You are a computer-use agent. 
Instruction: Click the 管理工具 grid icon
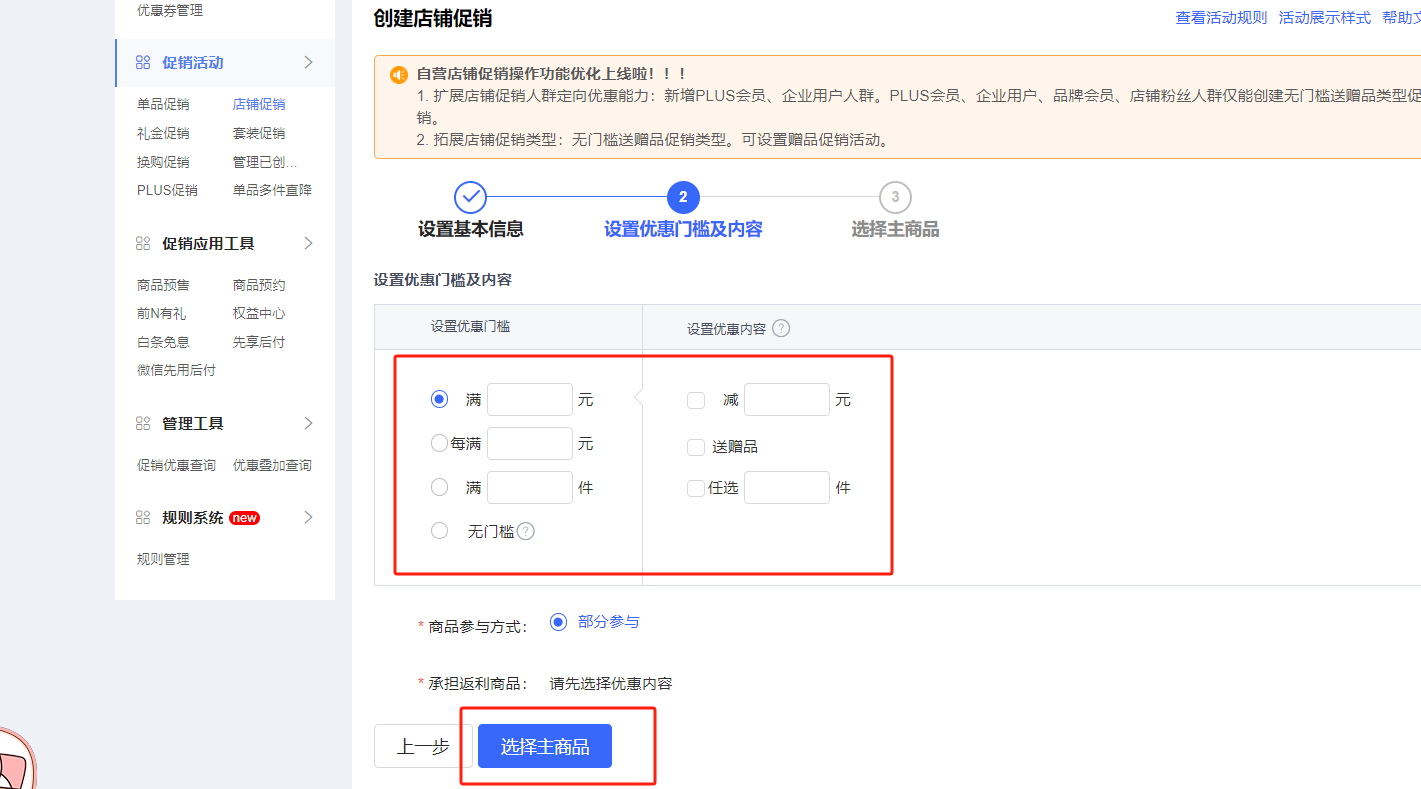(143, 424)
